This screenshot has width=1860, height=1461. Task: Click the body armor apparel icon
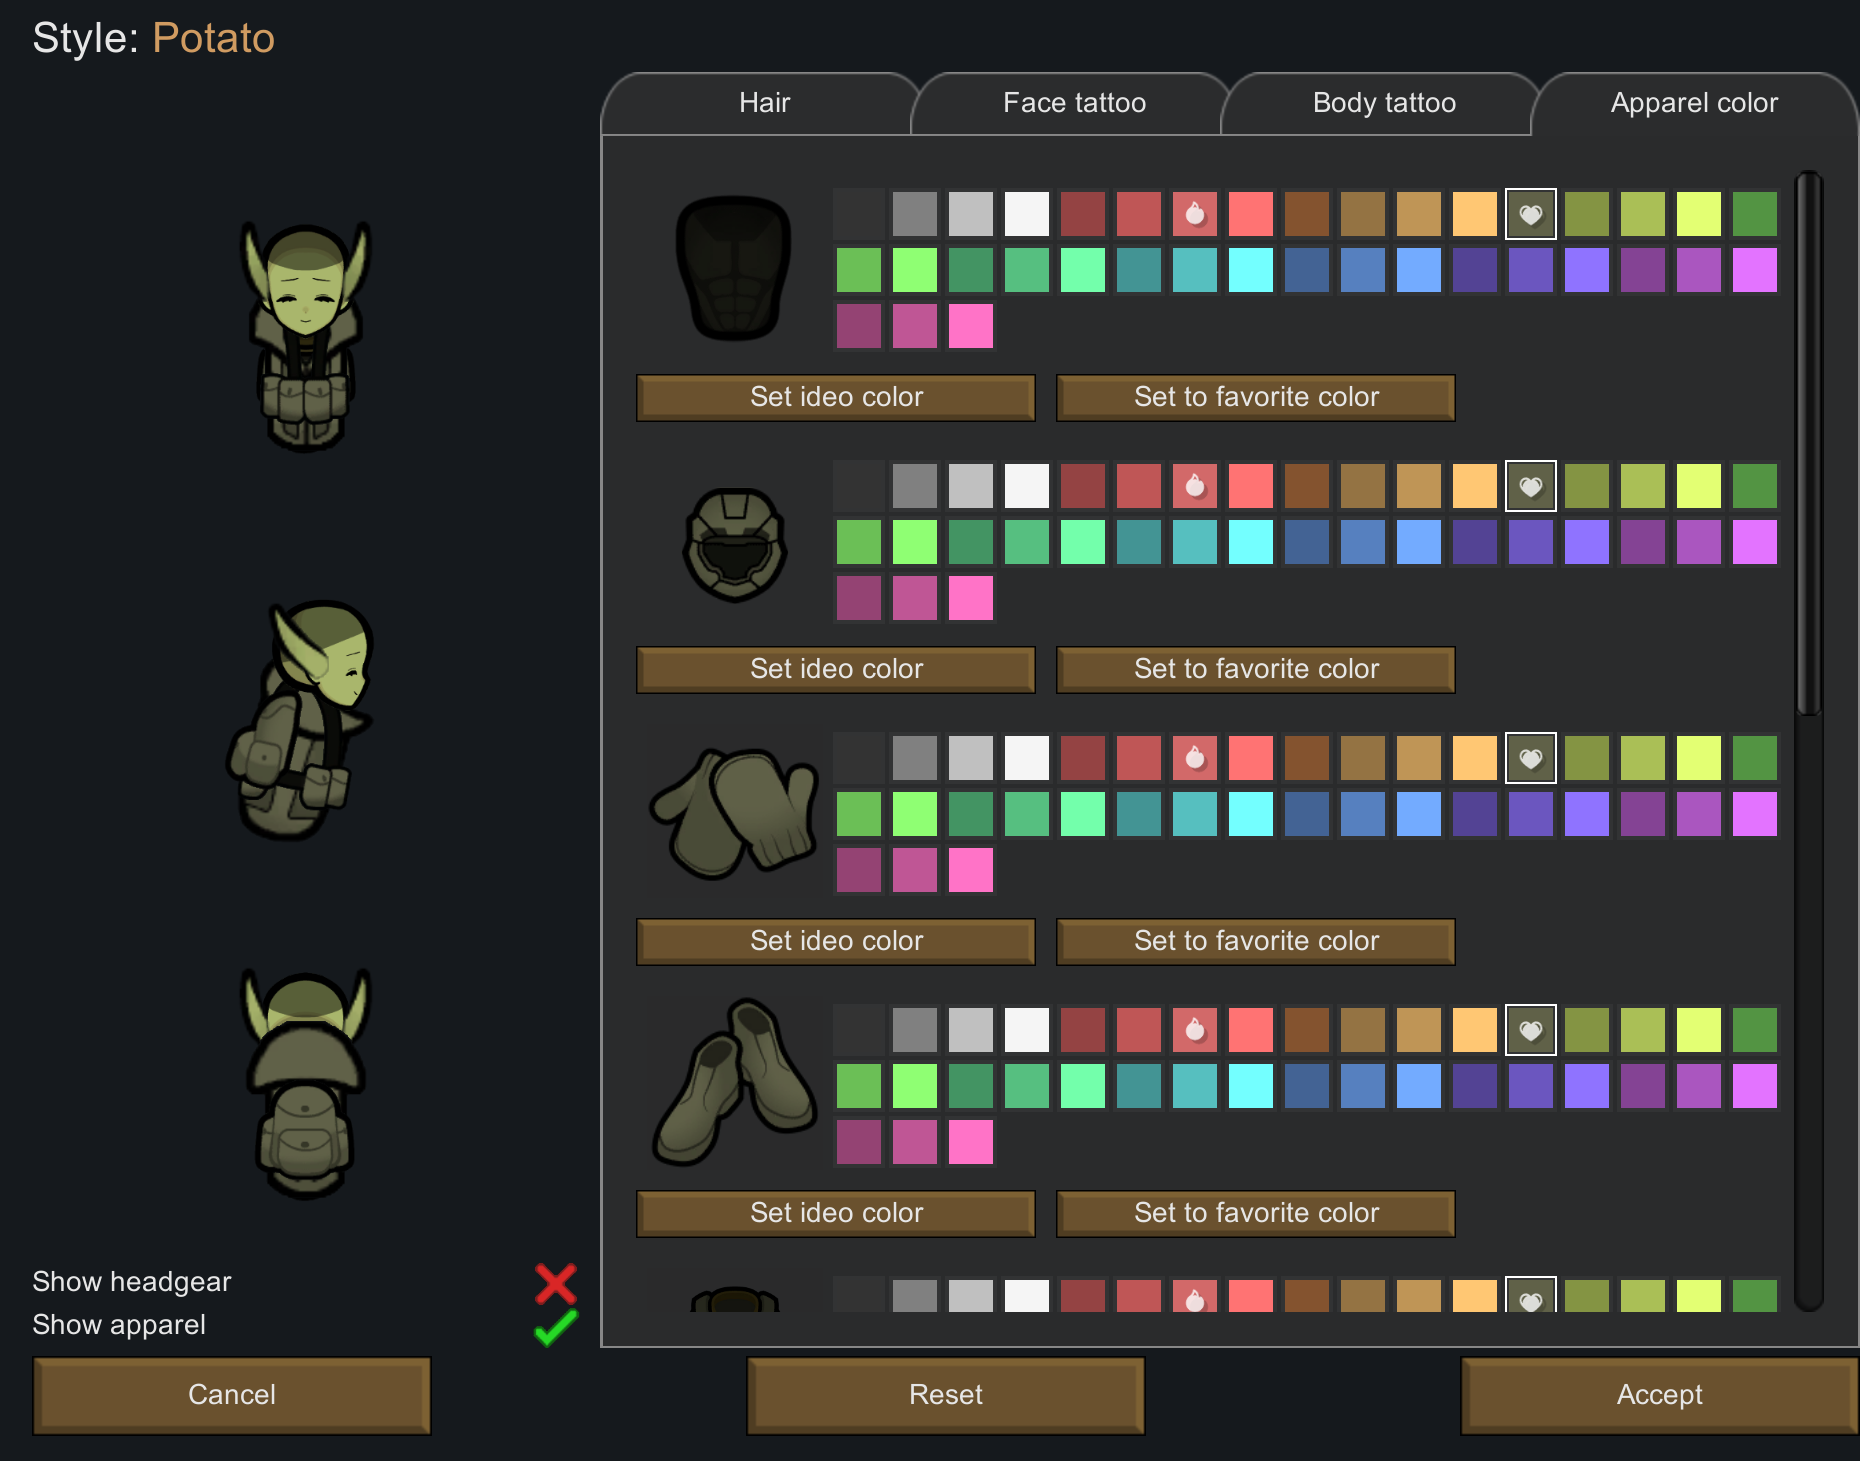coord(734,267)
